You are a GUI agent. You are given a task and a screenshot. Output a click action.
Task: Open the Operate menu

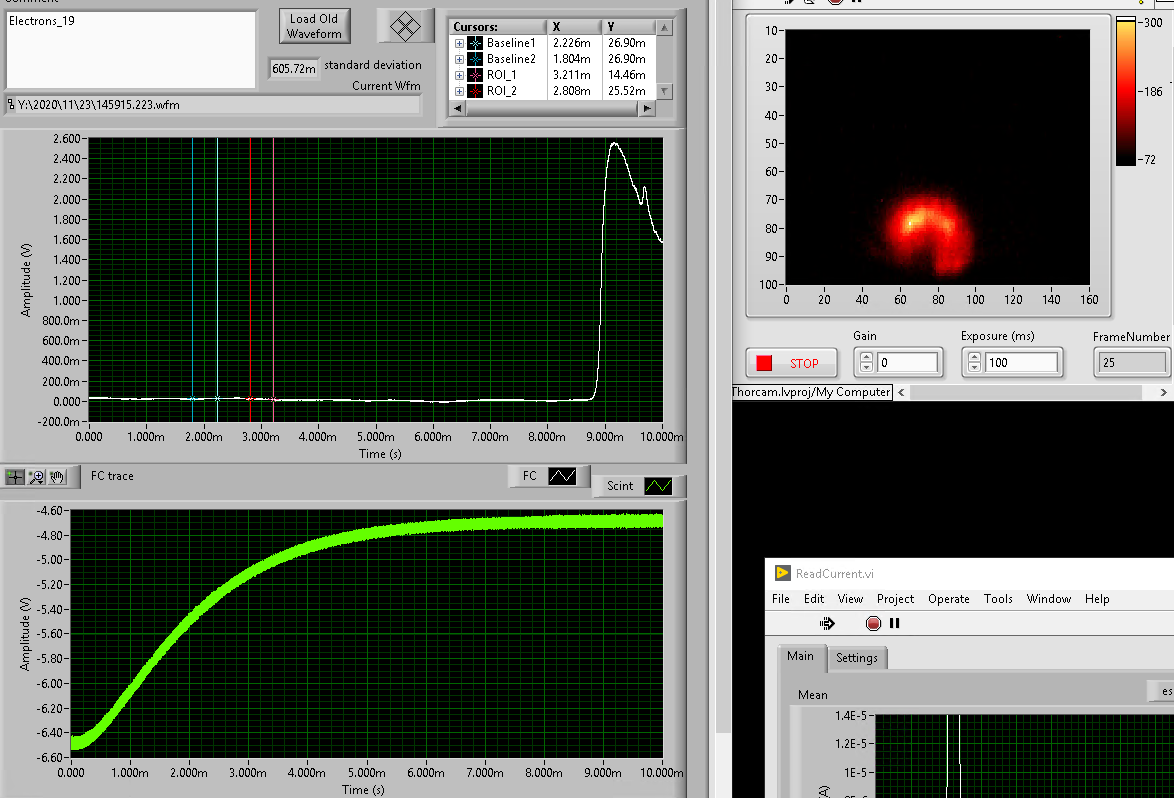(x=948, y=599)
